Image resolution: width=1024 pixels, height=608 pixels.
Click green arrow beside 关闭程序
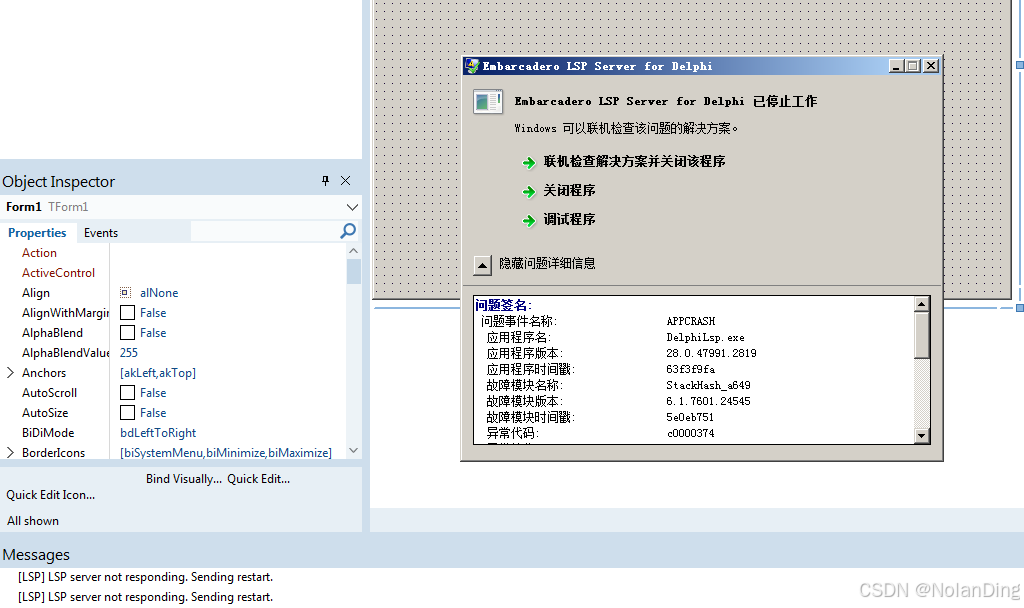pyautogui.click(x=529, y=191)
